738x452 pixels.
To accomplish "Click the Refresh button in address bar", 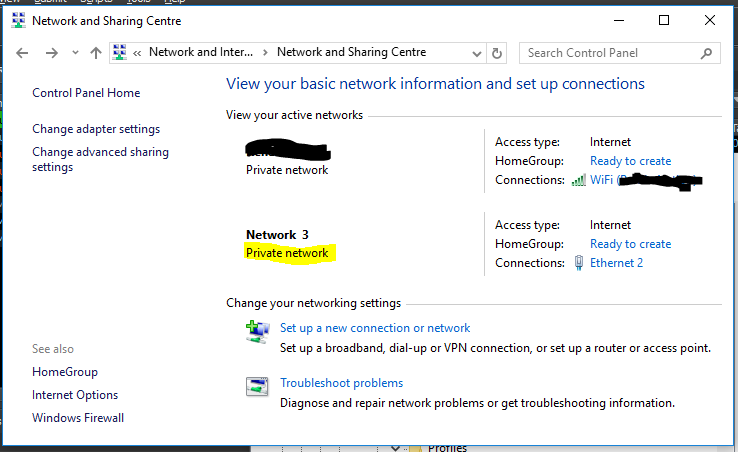I will (498, 53).
